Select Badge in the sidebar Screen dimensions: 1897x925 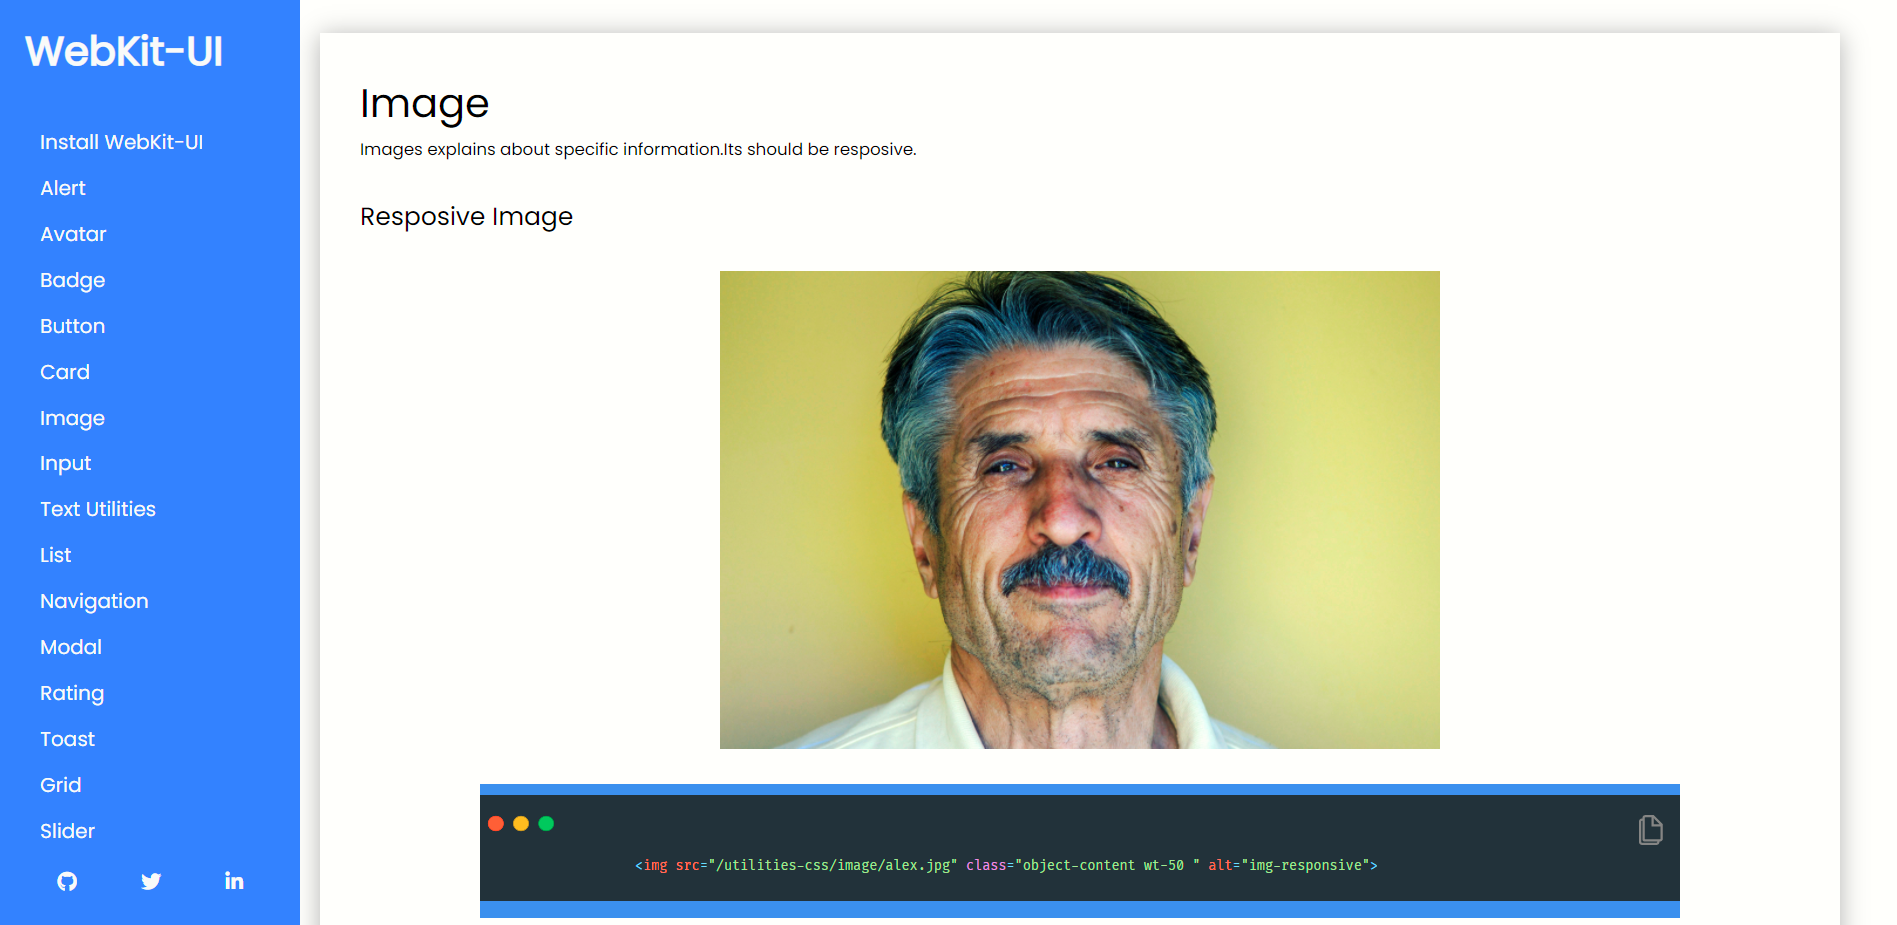tap(72, 280)
